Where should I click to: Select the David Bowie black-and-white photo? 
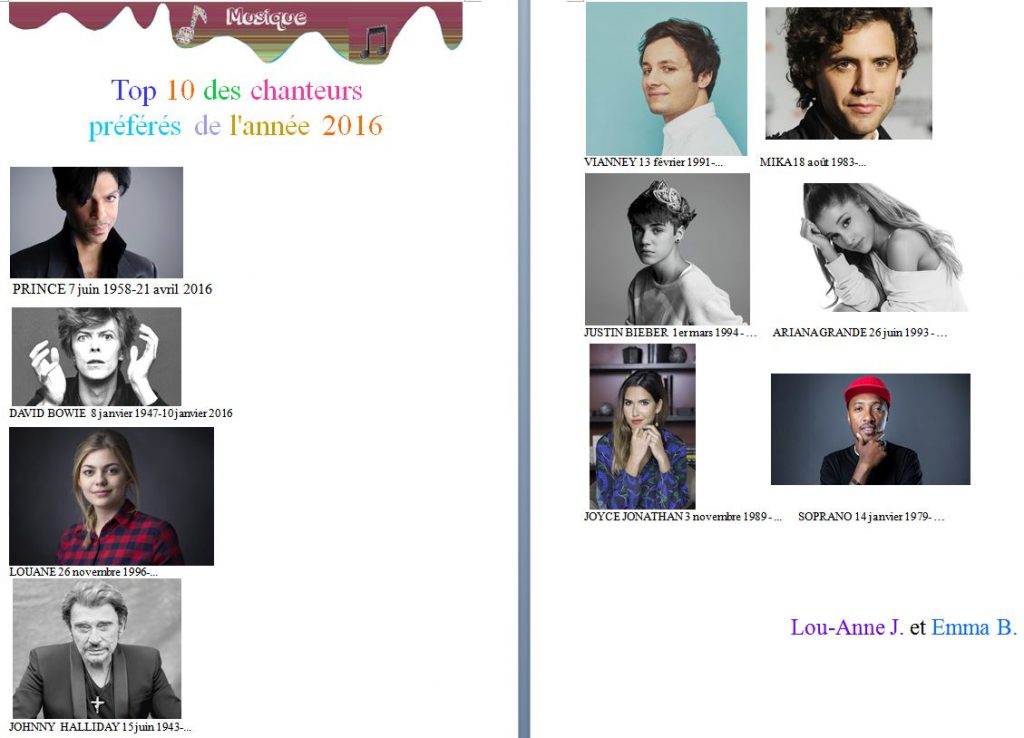pos(97,357)
